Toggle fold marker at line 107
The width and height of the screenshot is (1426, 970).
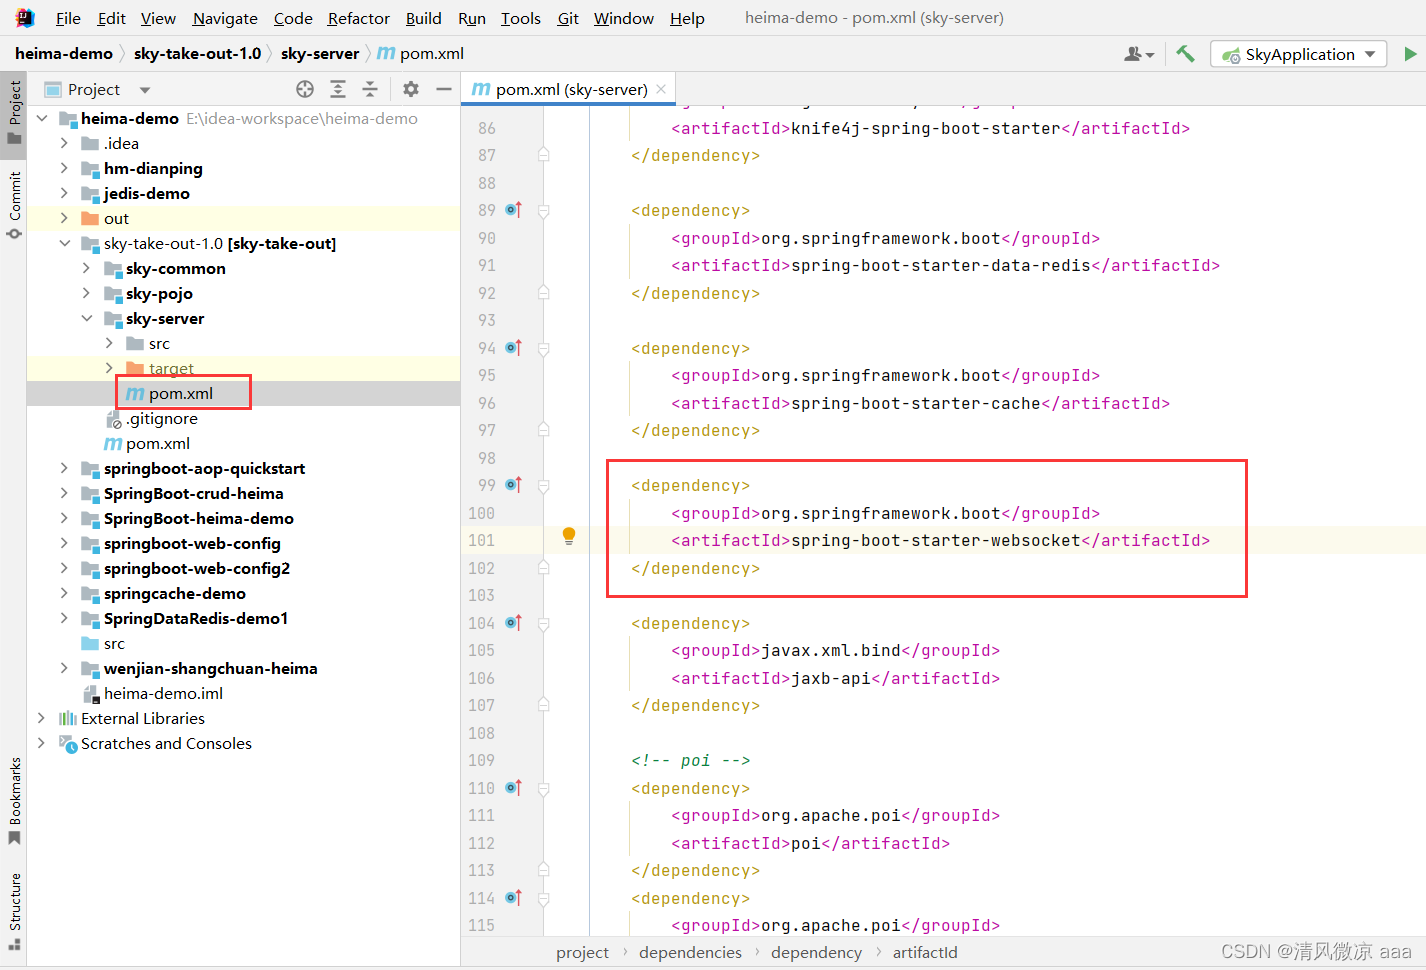pos(544,705)
